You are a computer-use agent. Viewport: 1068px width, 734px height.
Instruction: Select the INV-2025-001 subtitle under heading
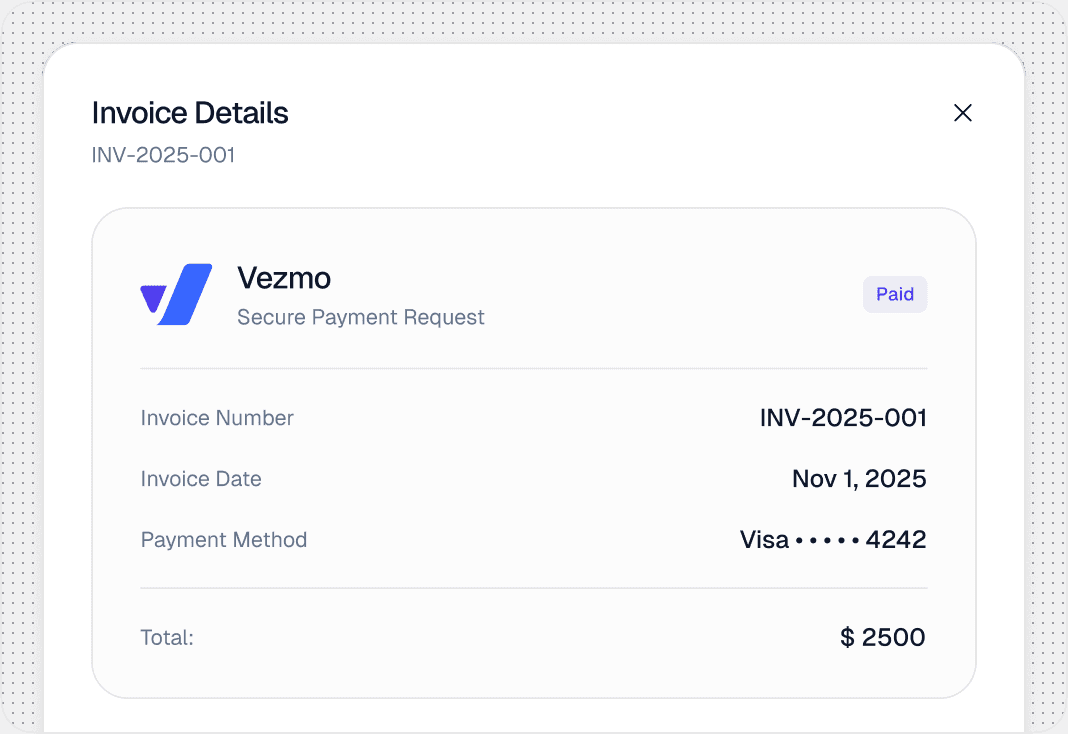click(x=163, y=155)
